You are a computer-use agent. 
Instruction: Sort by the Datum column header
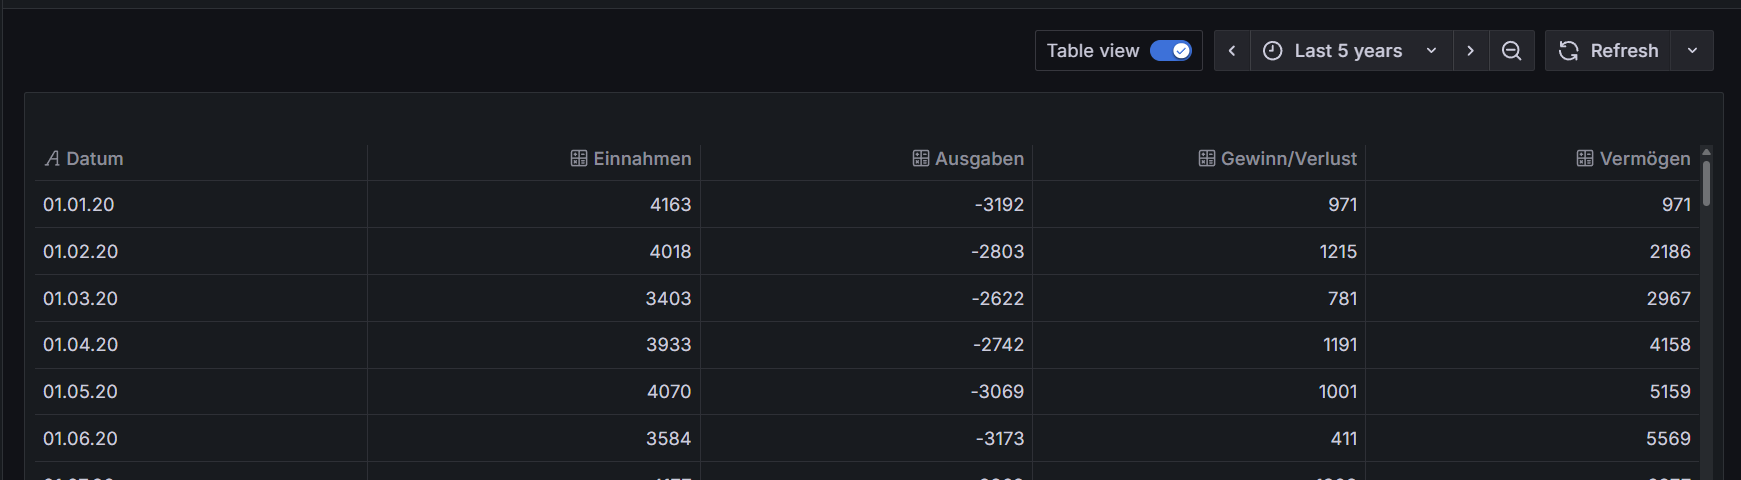click(95, 159)
